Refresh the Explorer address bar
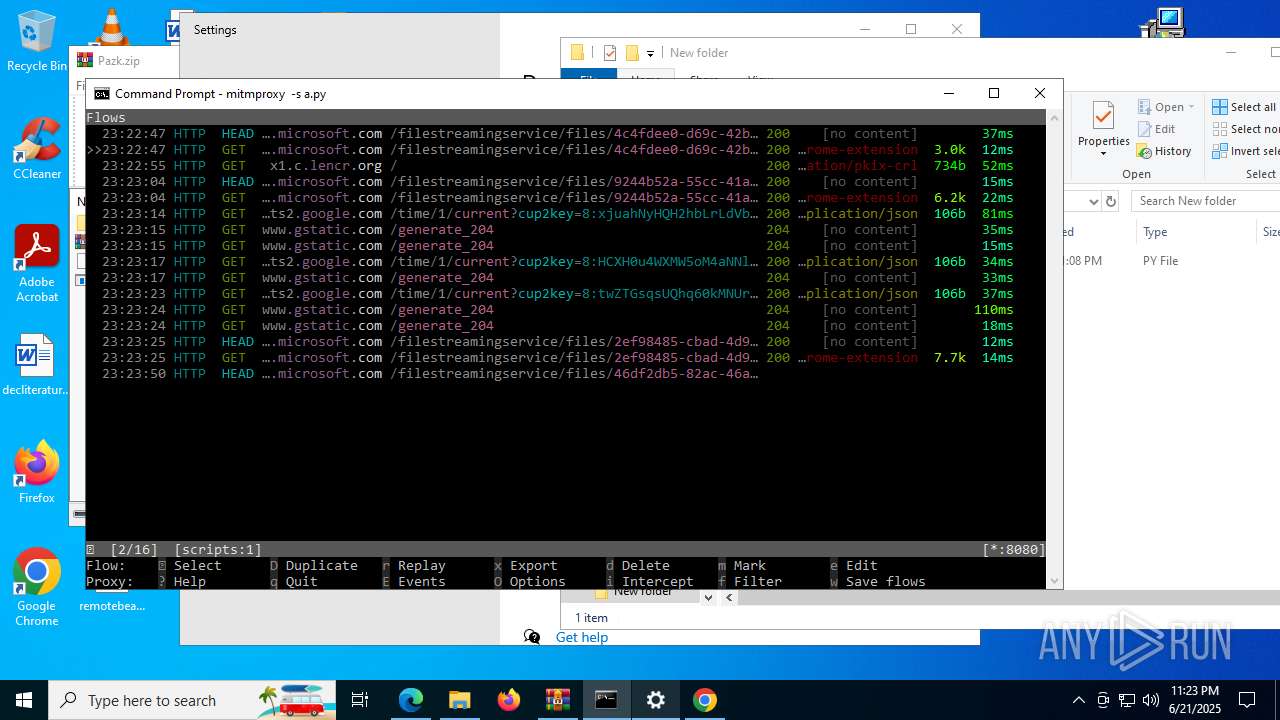Viewport: 1280px width, 720px height. click(x=1110, y=201)
